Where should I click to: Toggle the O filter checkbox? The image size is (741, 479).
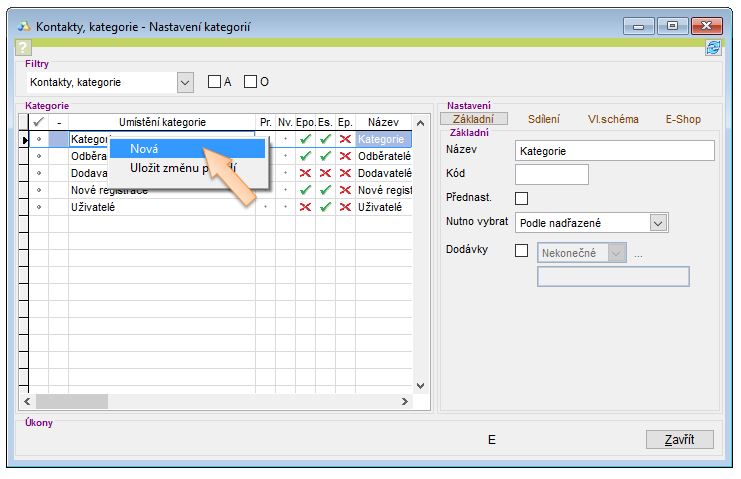[x=251, y=82]
